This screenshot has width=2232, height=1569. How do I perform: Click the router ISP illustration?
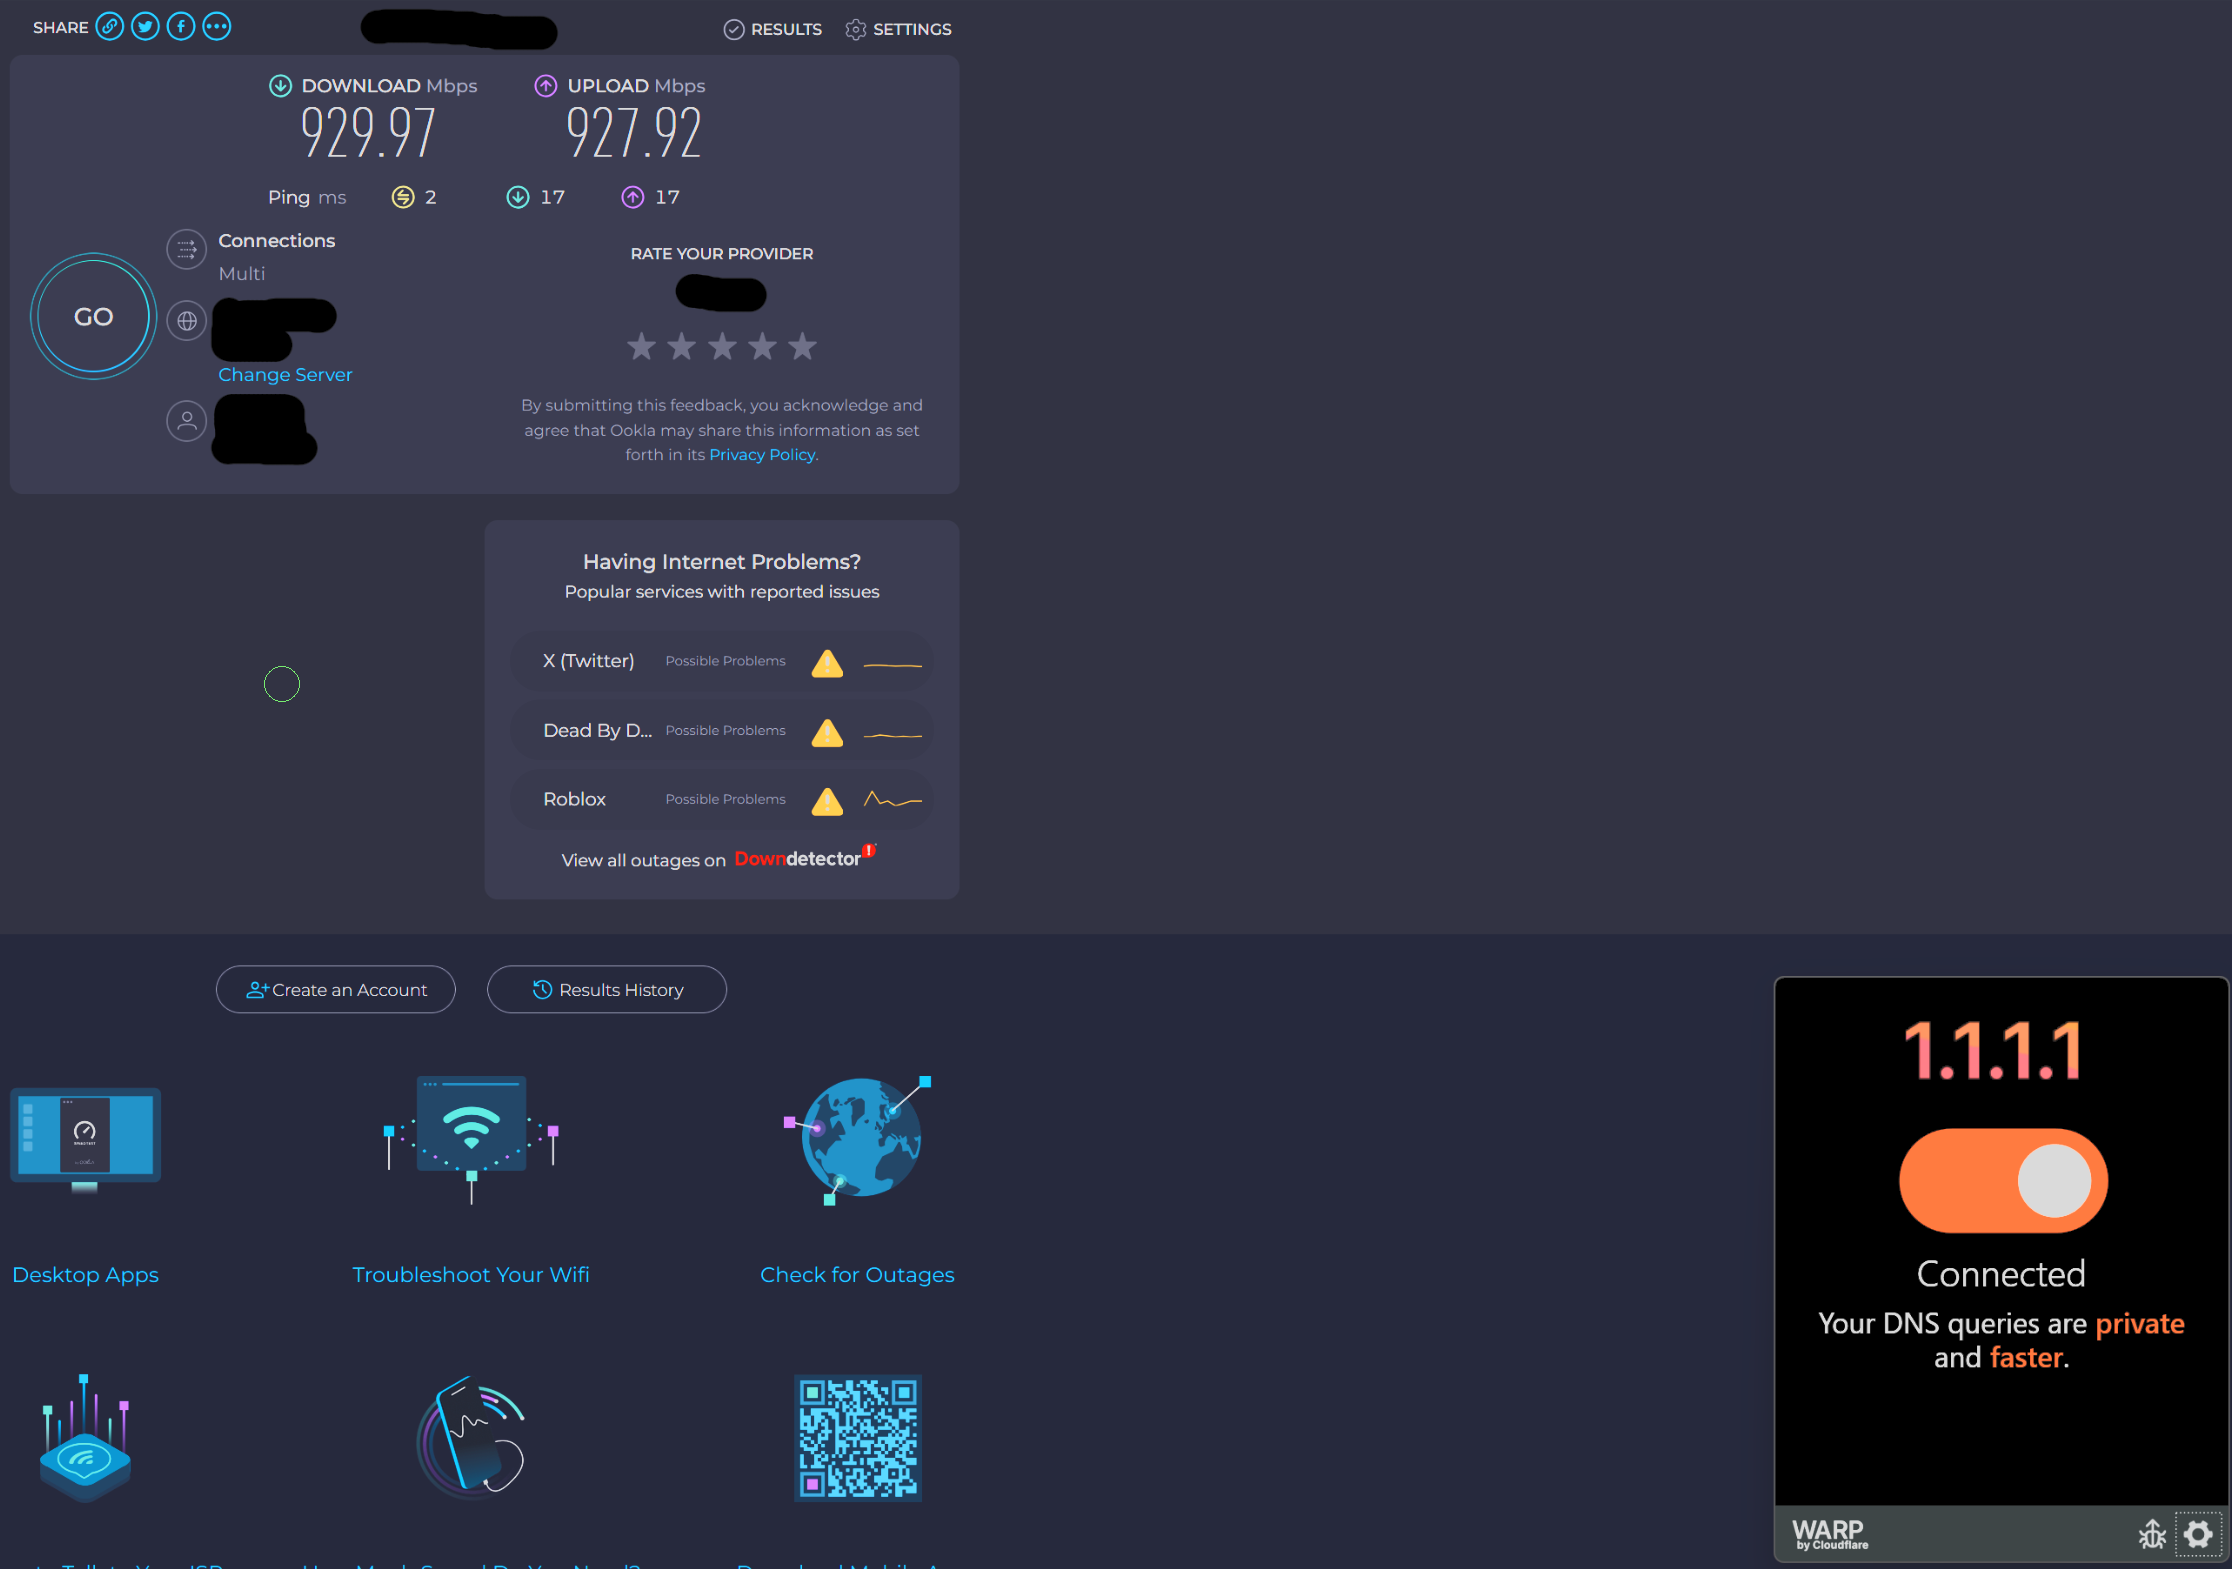85,1438
